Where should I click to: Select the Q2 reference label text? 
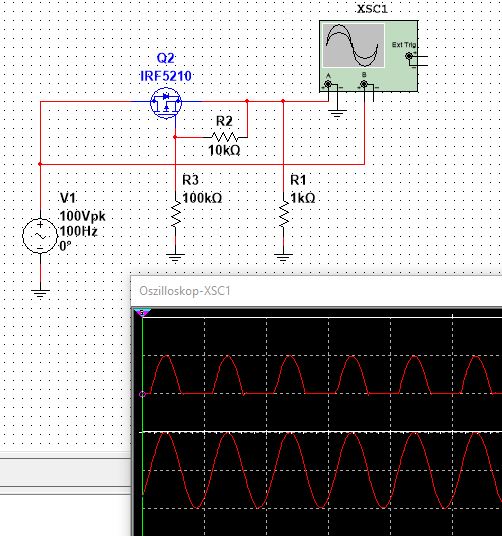(x=166, y=58)
